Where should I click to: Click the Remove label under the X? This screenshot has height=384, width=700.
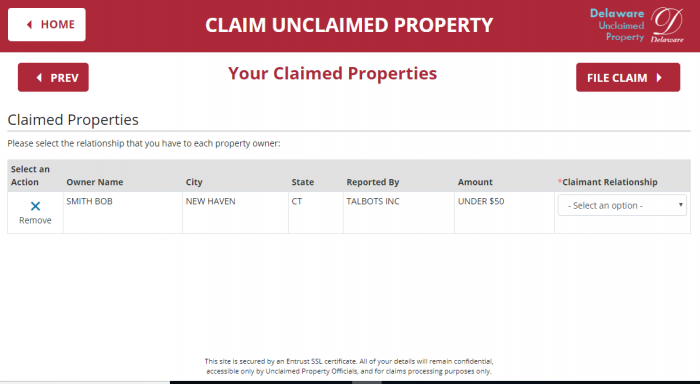35,220
